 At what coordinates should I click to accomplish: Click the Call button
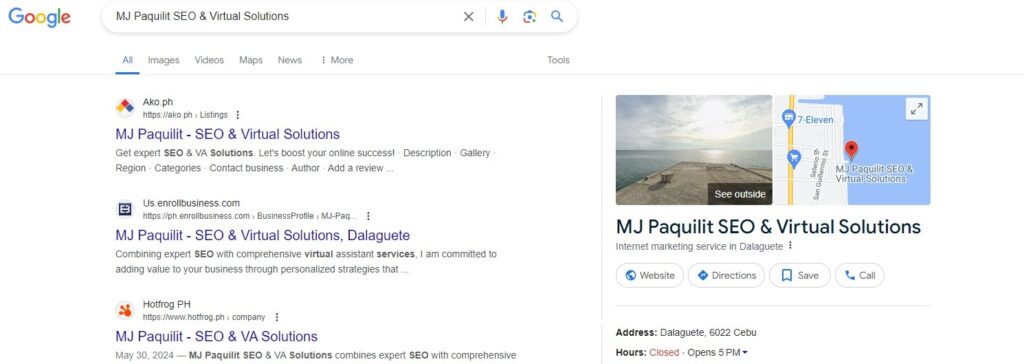pyautogui.click(x=859, y=275)
